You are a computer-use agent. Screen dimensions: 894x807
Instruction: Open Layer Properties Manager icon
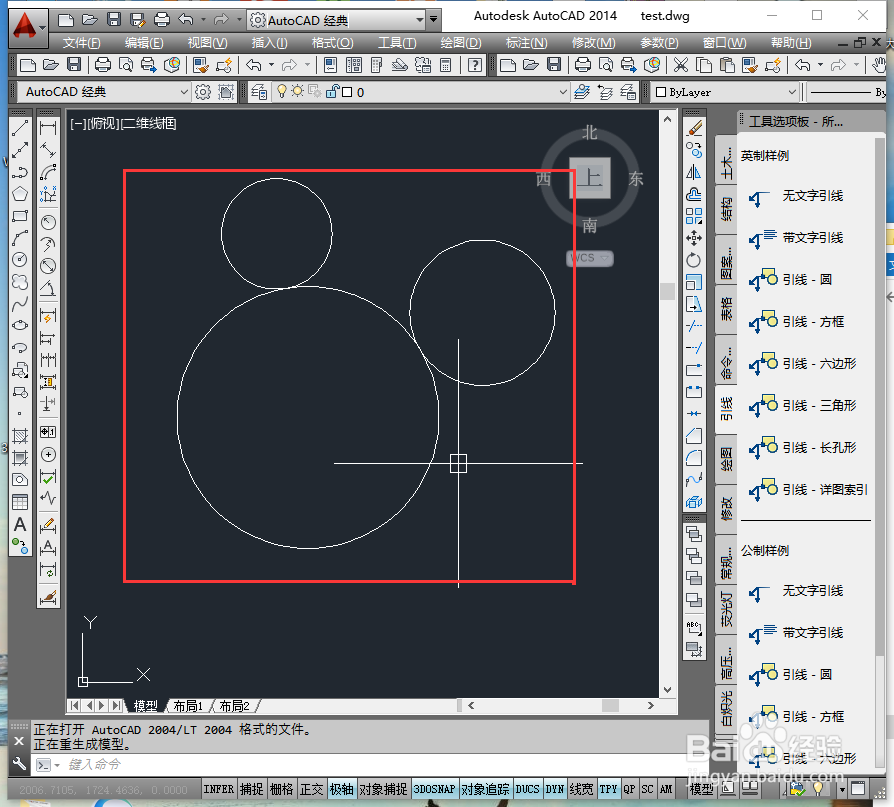click(x=259, y=92)
